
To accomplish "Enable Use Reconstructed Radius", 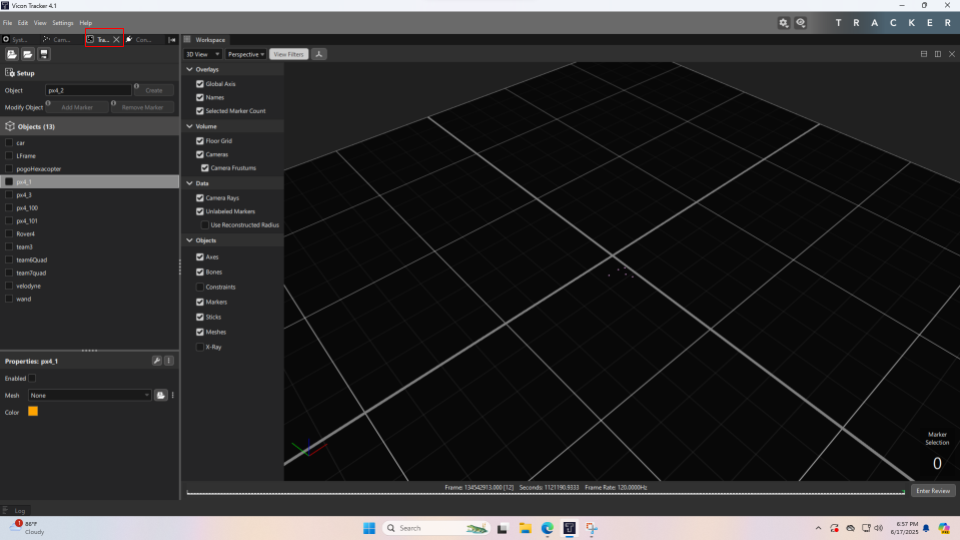I will (x=204, y=225).
